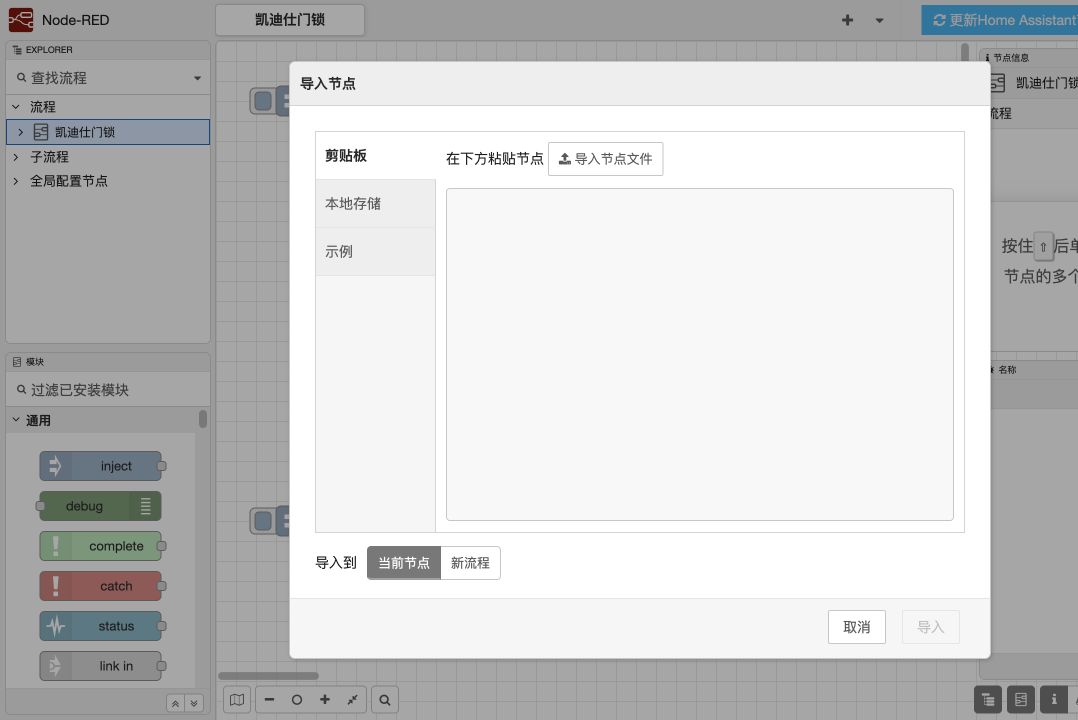Screen dimensions: 1078x720
Task: Select the catch node in palette
Action: [x=101, y=586]
